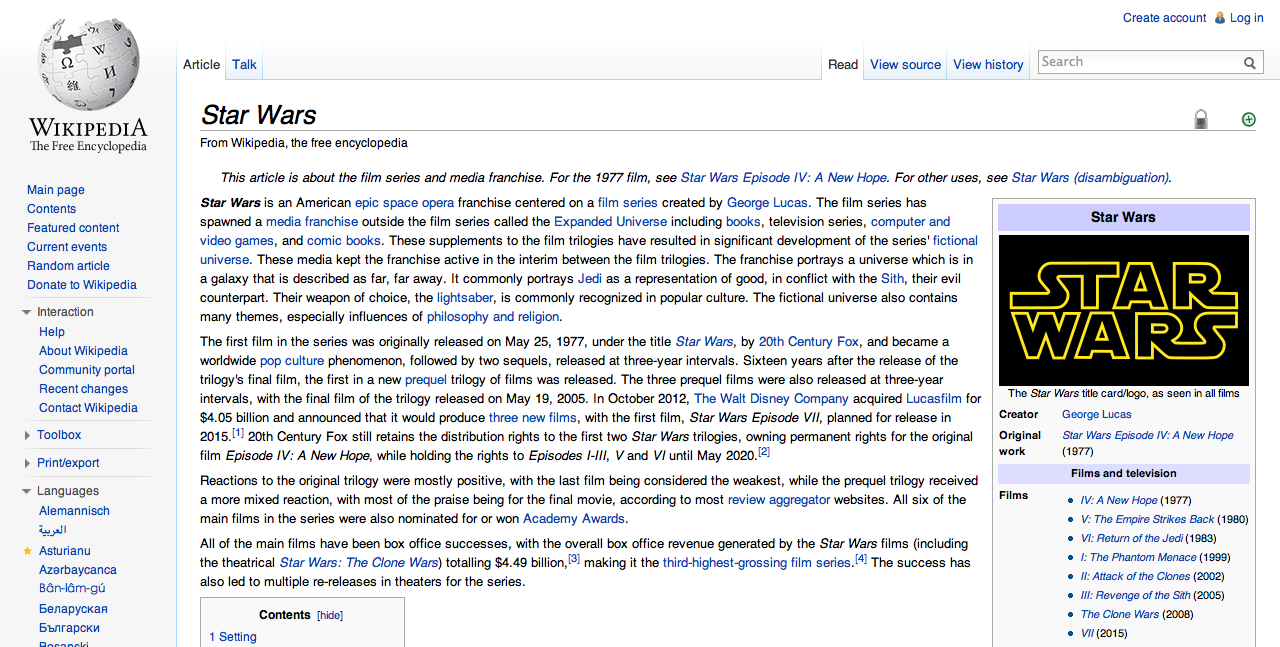
Task: Follow the review aggregator link
Action: click(x=779, y=500)
